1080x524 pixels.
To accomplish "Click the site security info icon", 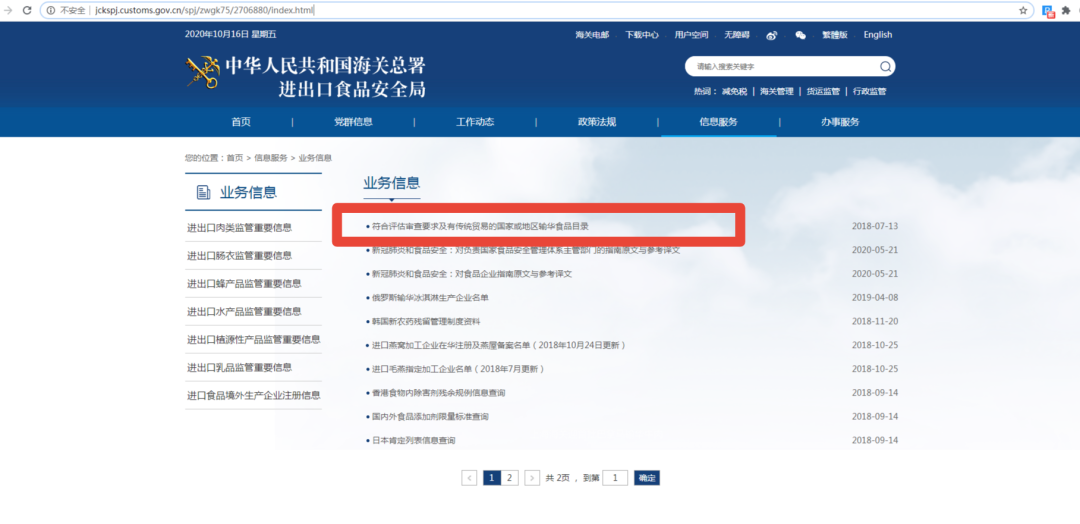I will click(x=51, y=10).
